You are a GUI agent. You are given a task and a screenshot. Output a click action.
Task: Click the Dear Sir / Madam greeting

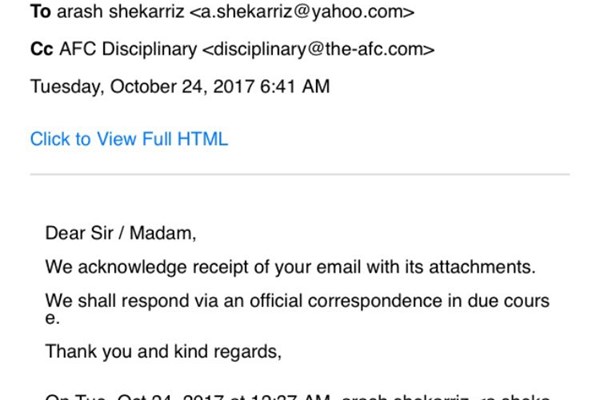[x=121, y=233]
